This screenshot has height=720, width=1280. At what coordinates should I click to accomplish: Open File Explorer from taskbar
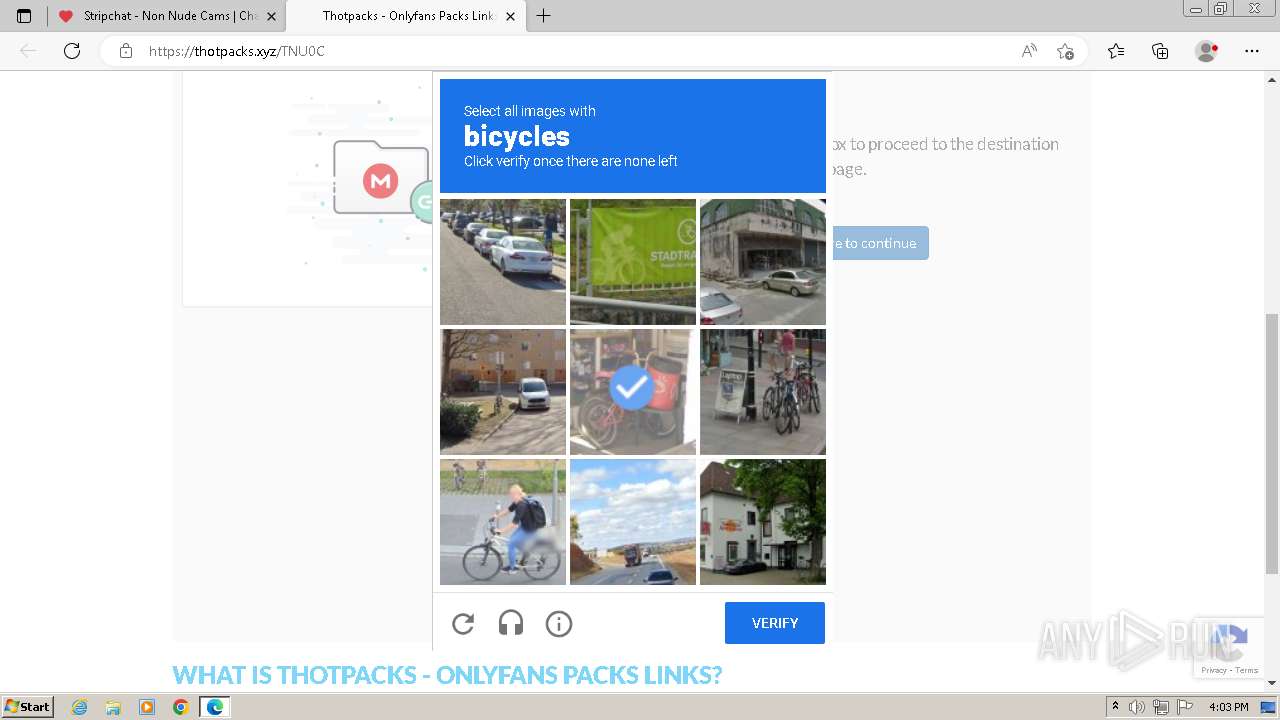pos(113,707)
